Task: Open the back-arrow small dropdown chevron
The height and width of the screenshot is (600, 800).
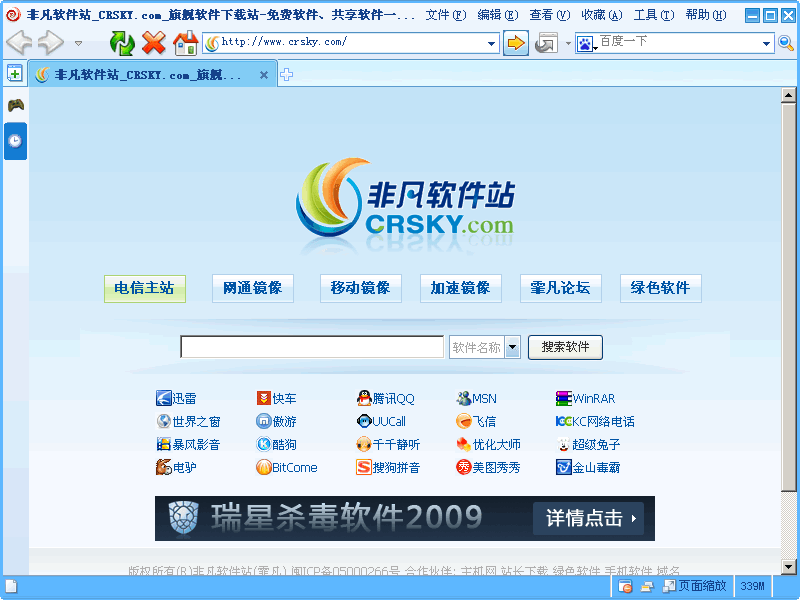Action: click(76, 43)
